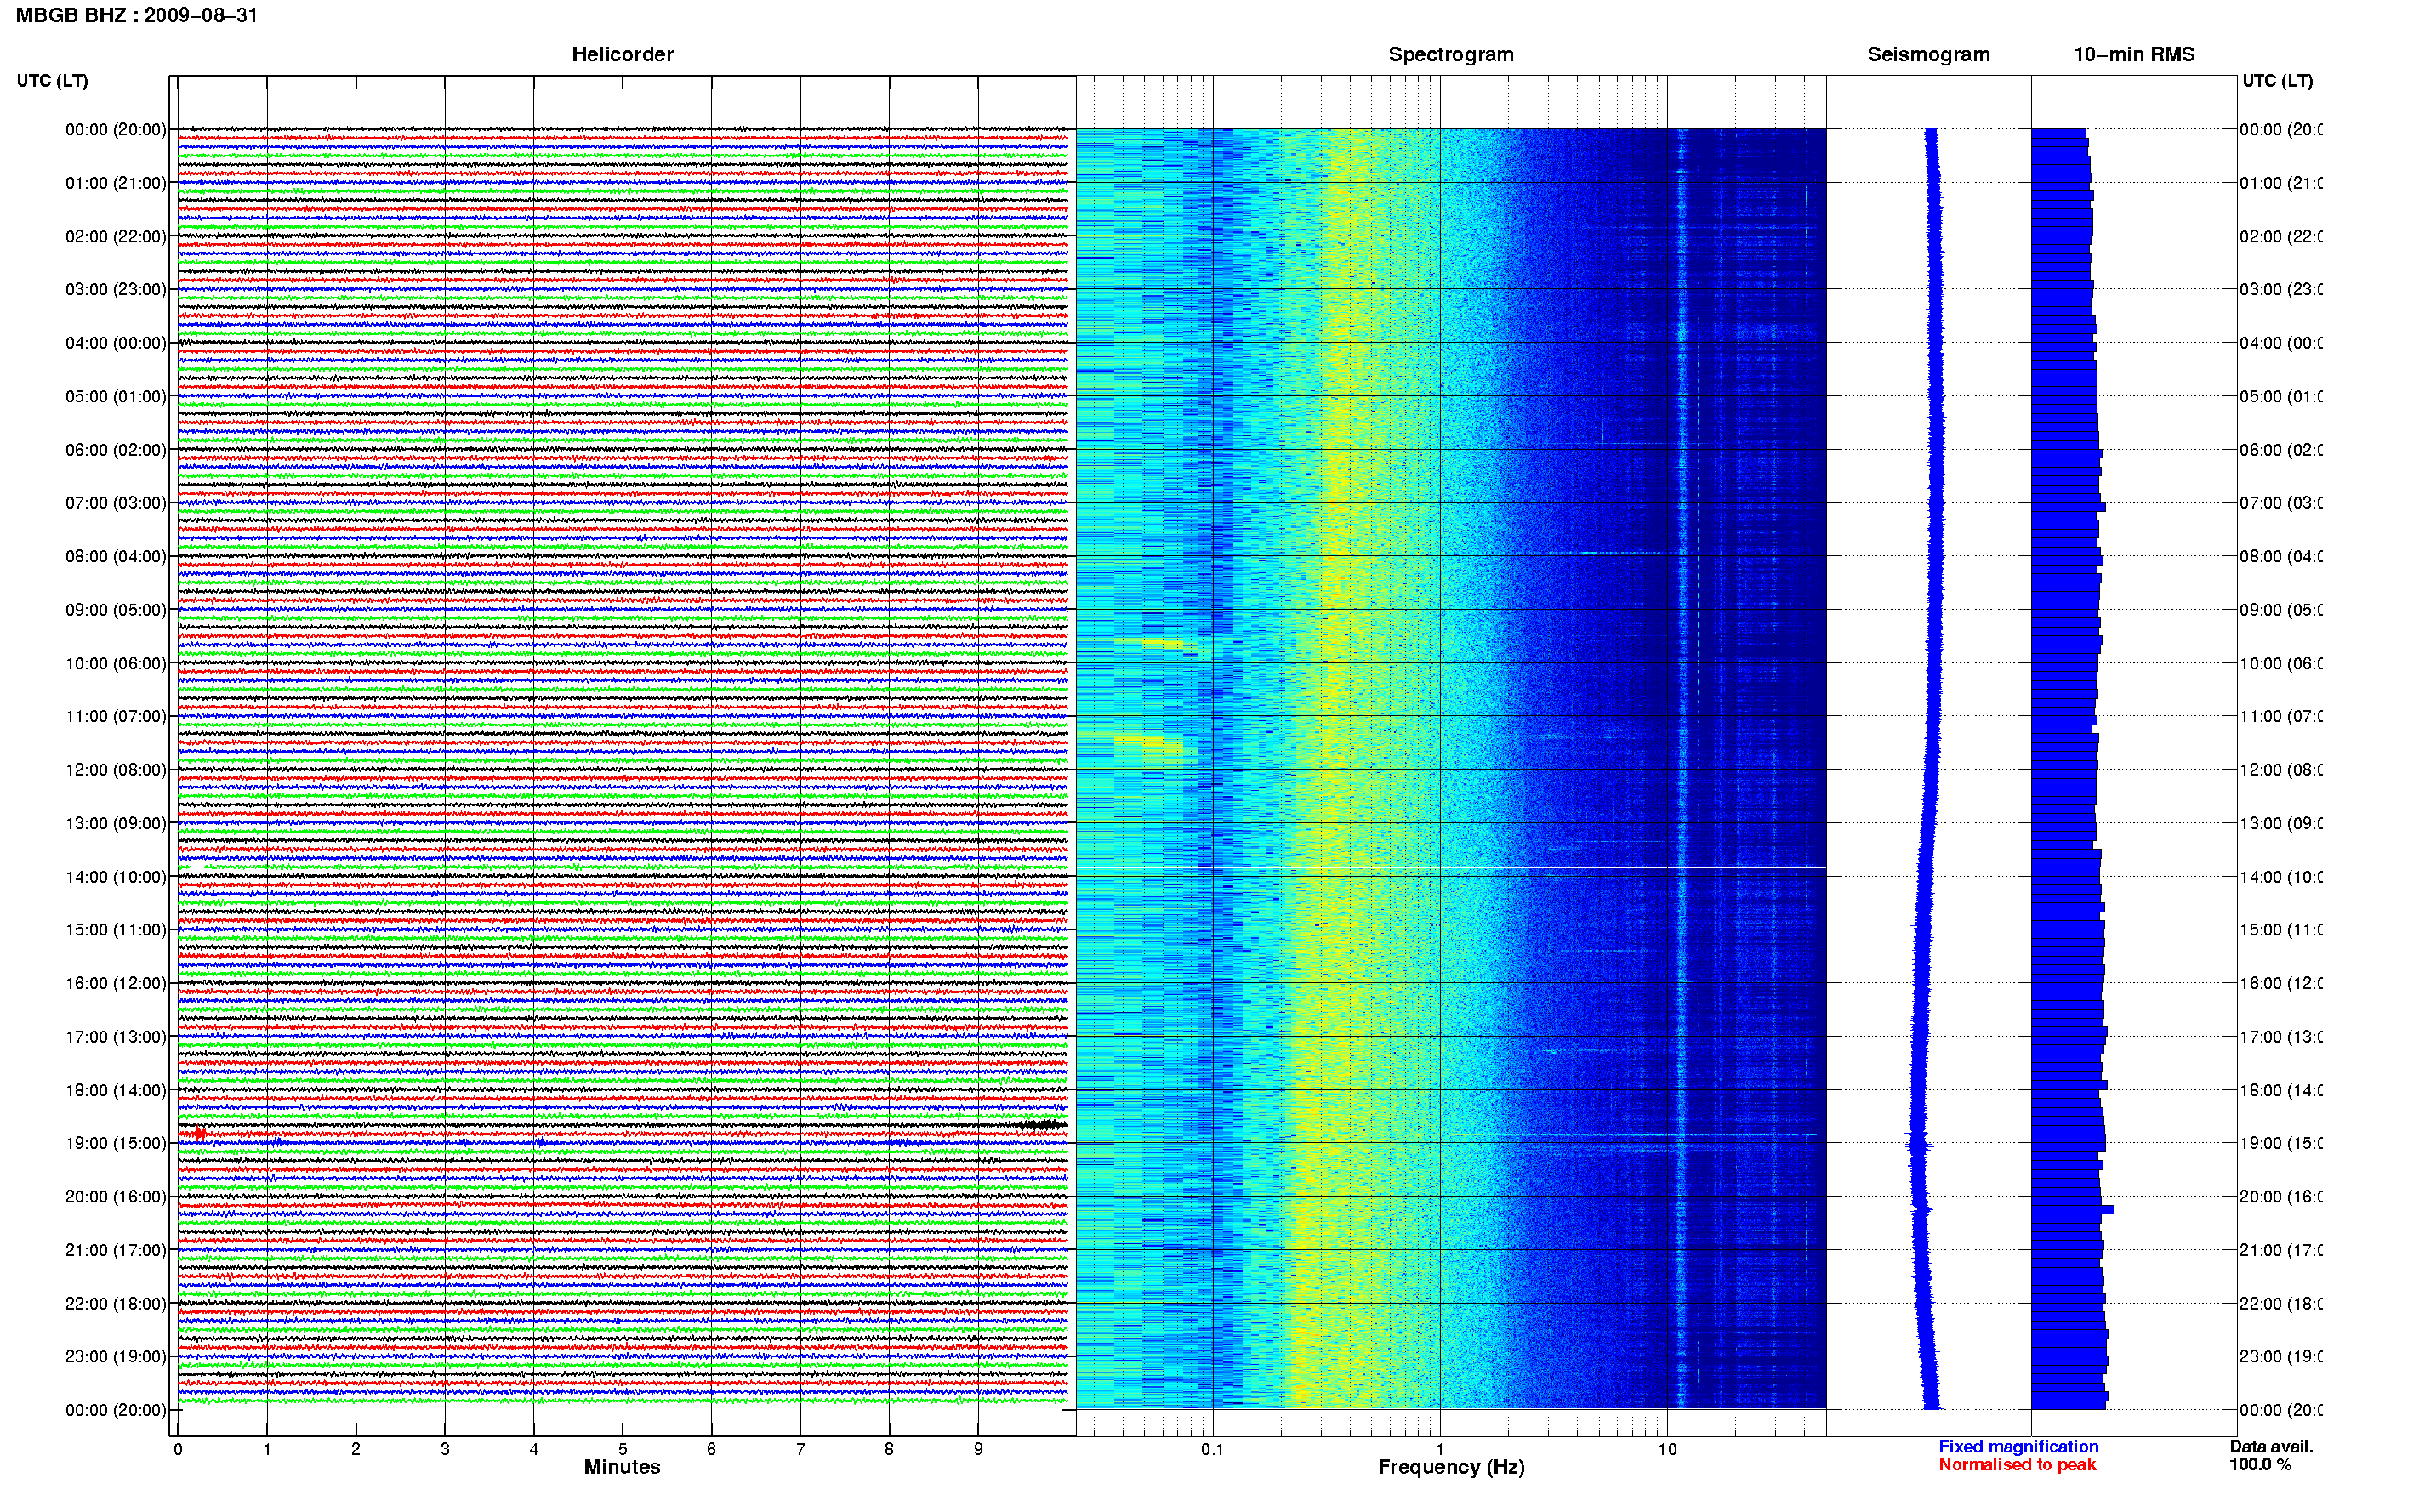The image size is (2419, 1512).
Task: Click the 'Fixed magnification' legend text
Action: [x=2018, y=1447]
